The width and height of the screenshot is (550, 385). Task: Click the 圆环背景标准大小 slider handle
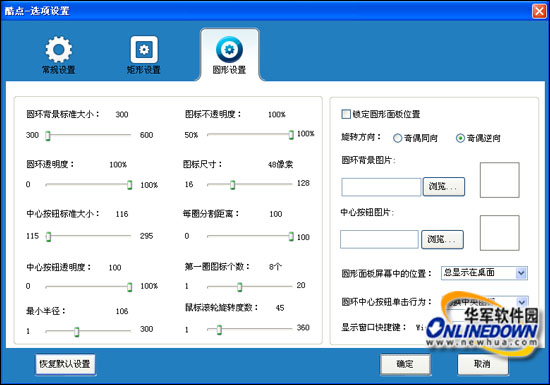pos(48,136)
